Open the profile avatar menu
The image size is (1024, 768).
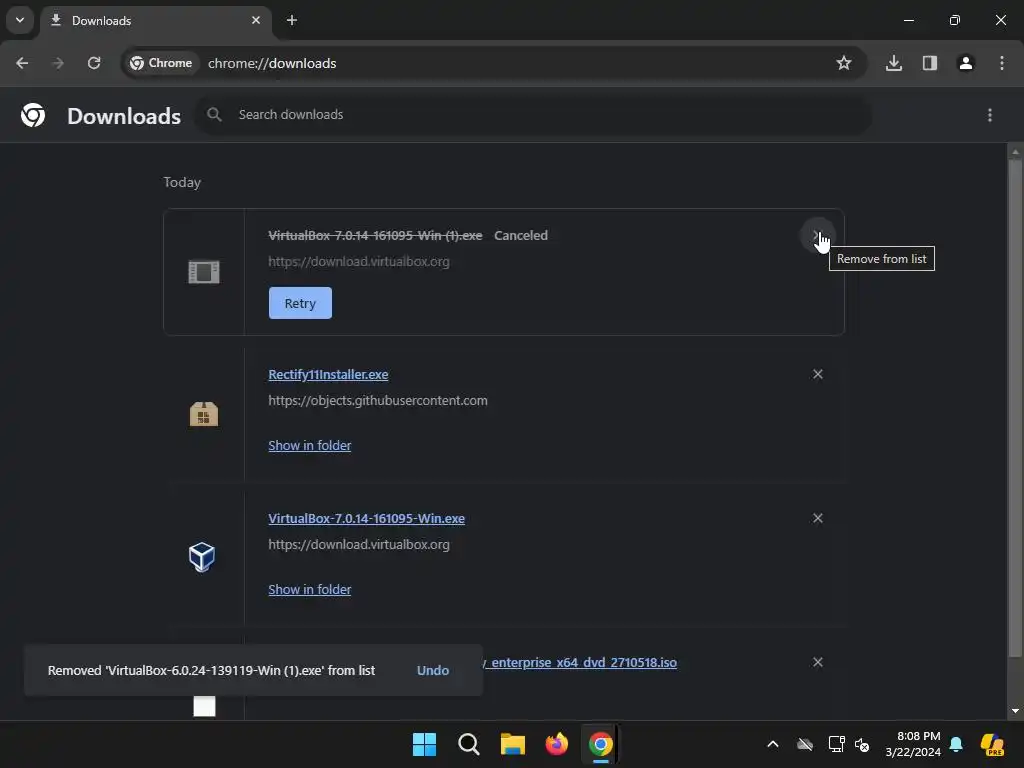(x=965, y=63)
